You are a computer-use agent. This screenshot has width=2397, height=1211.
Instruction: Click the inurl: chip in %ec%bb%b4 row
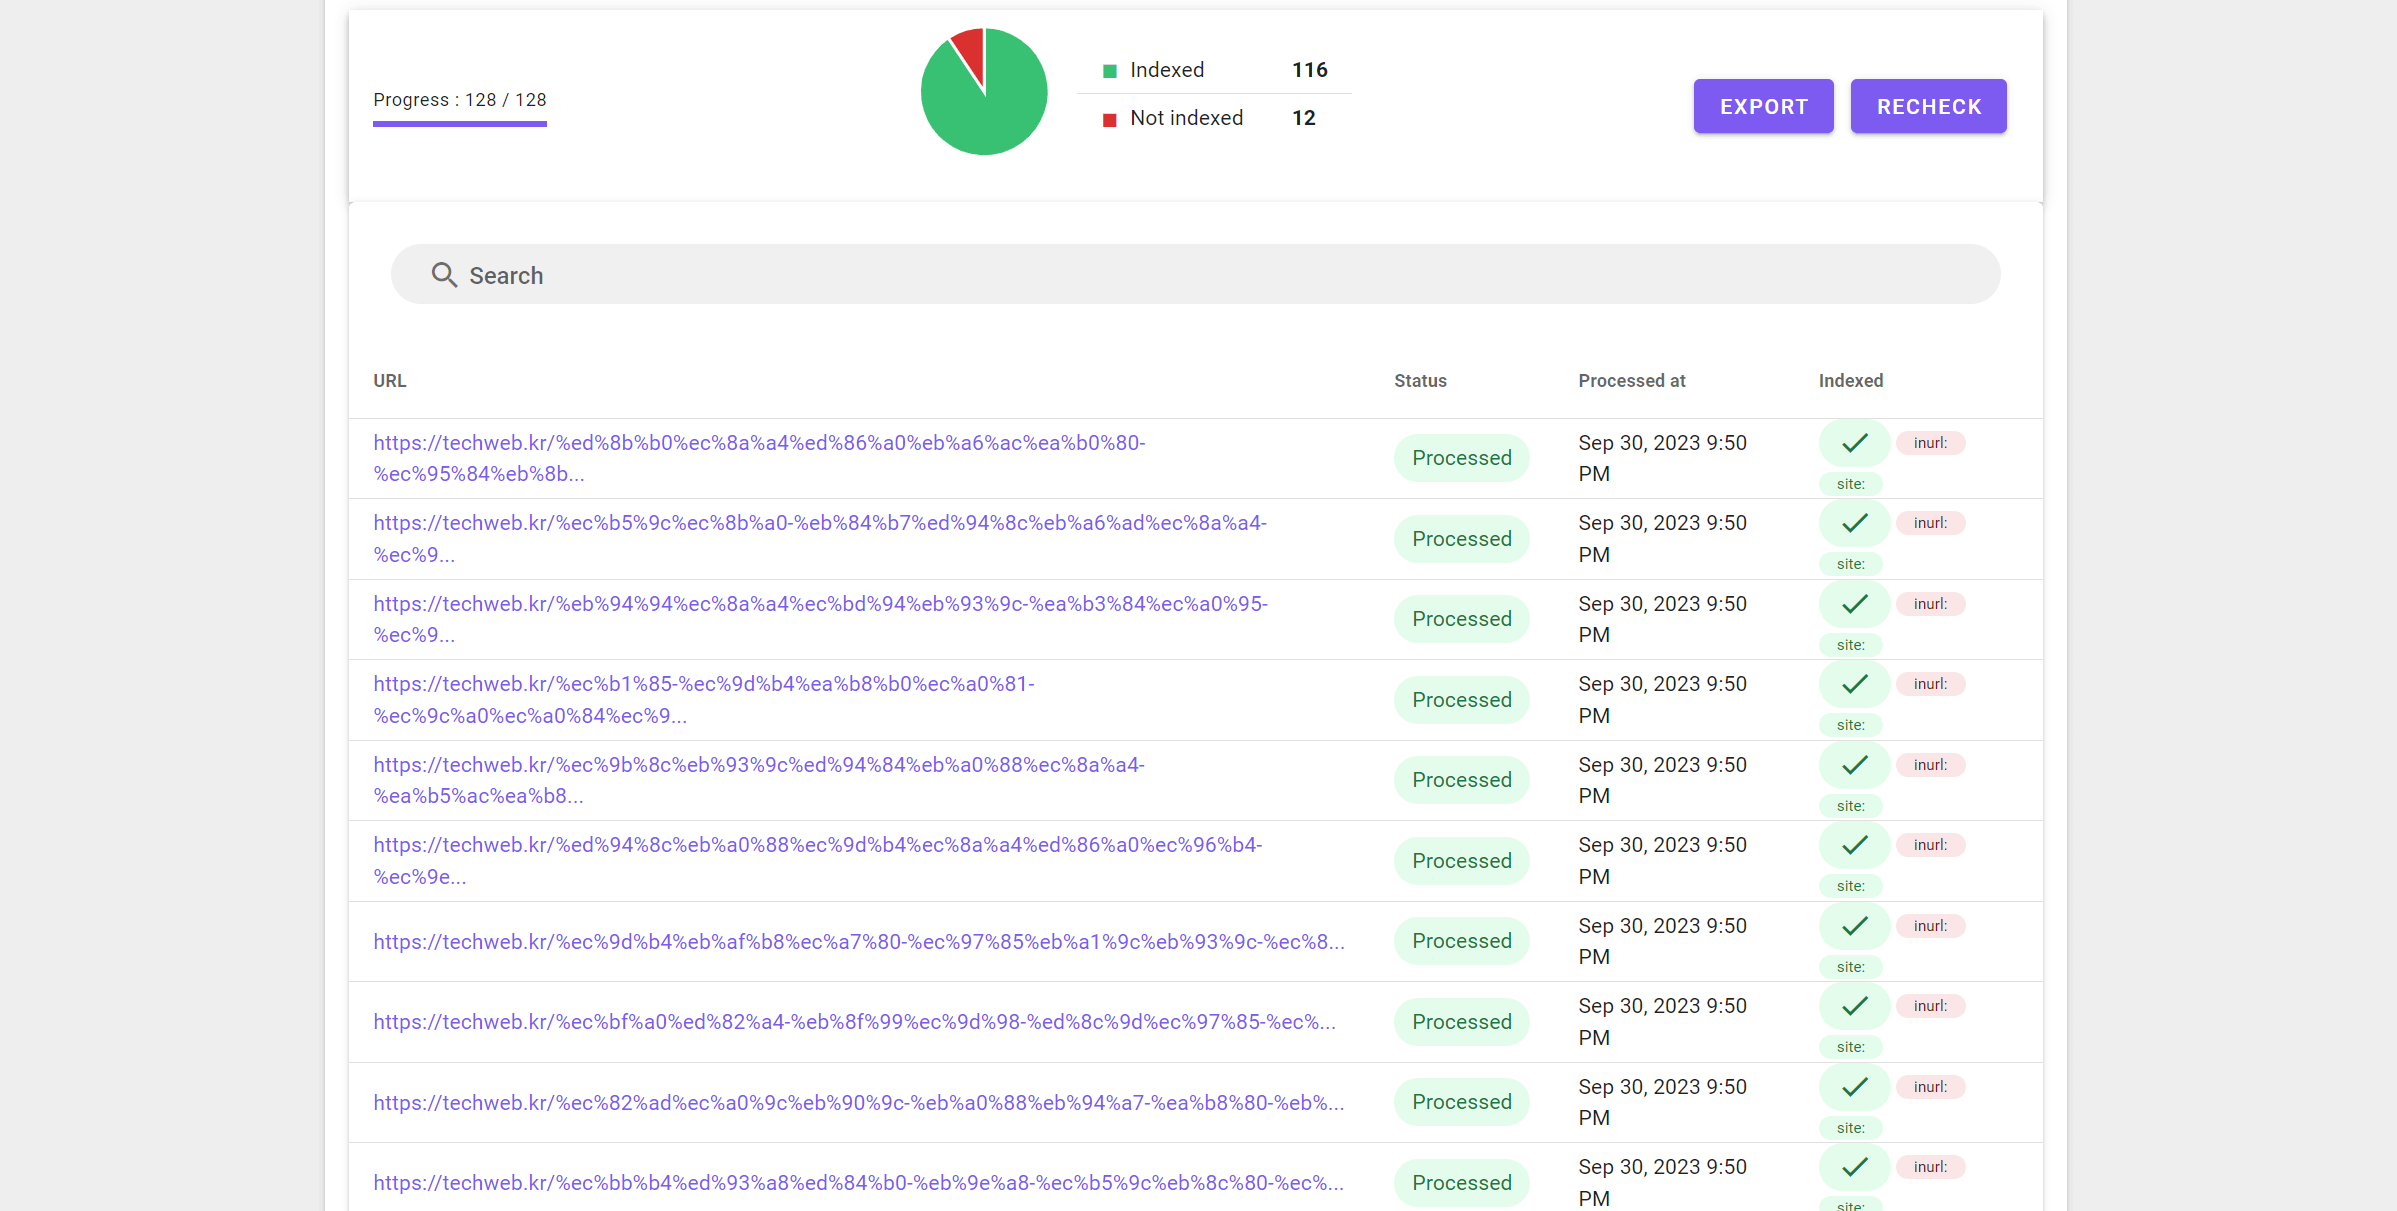tap(1930, 1167)
